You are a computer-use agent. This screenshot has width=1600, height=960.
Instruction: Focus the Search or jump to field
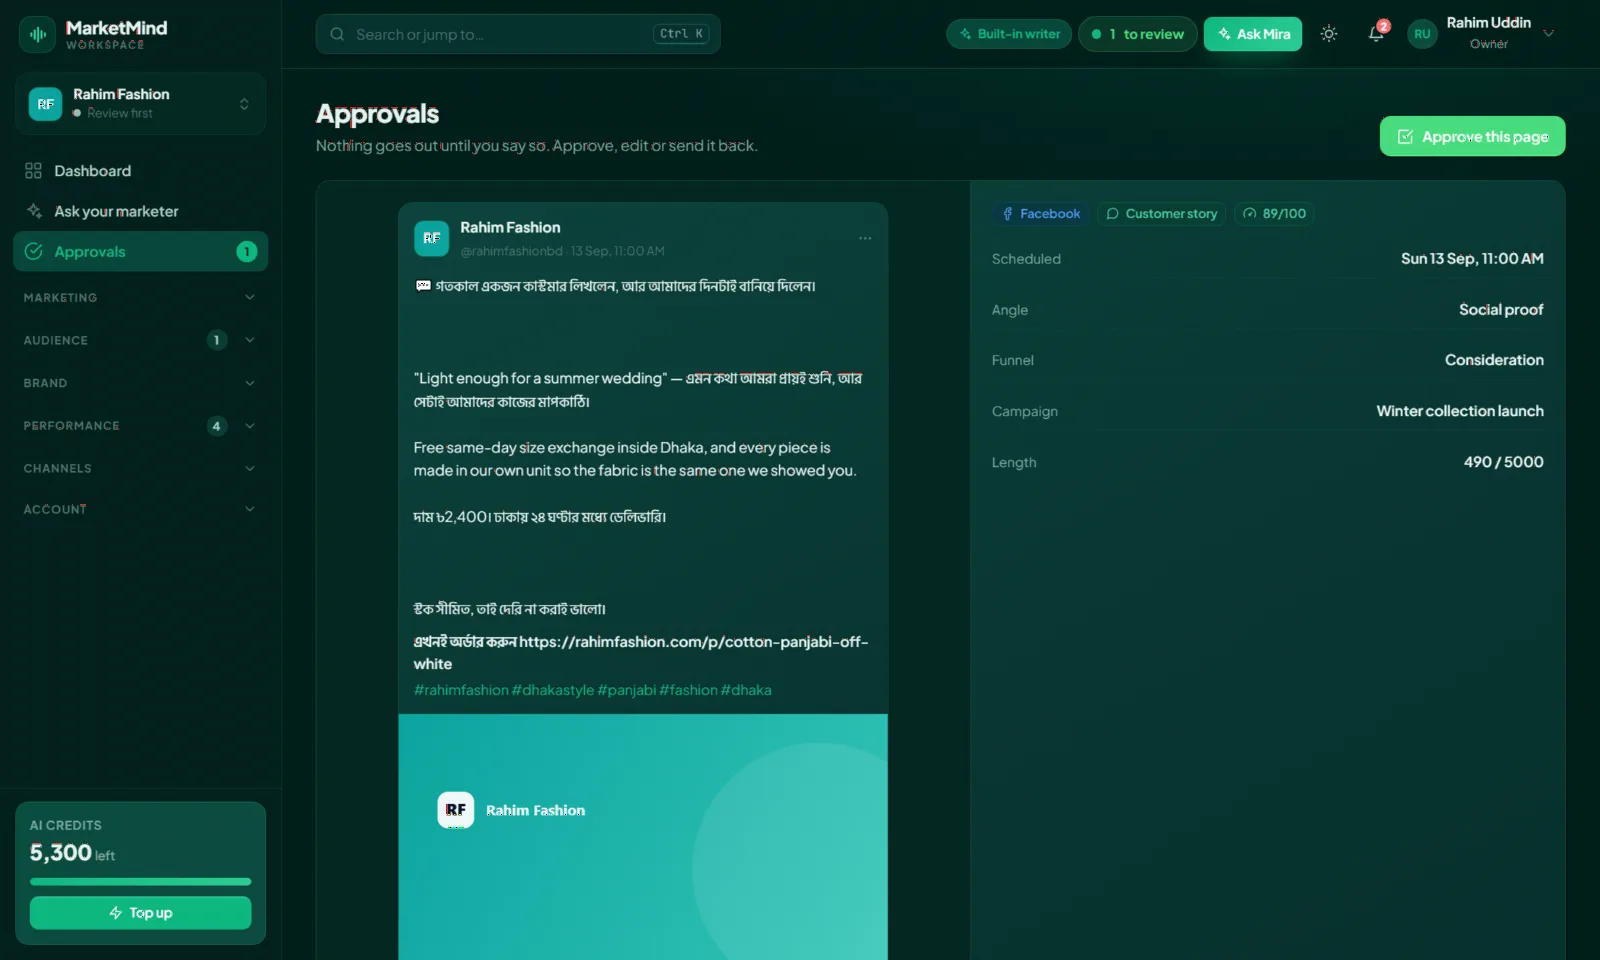pyautogui.click(x=518, y=34)
